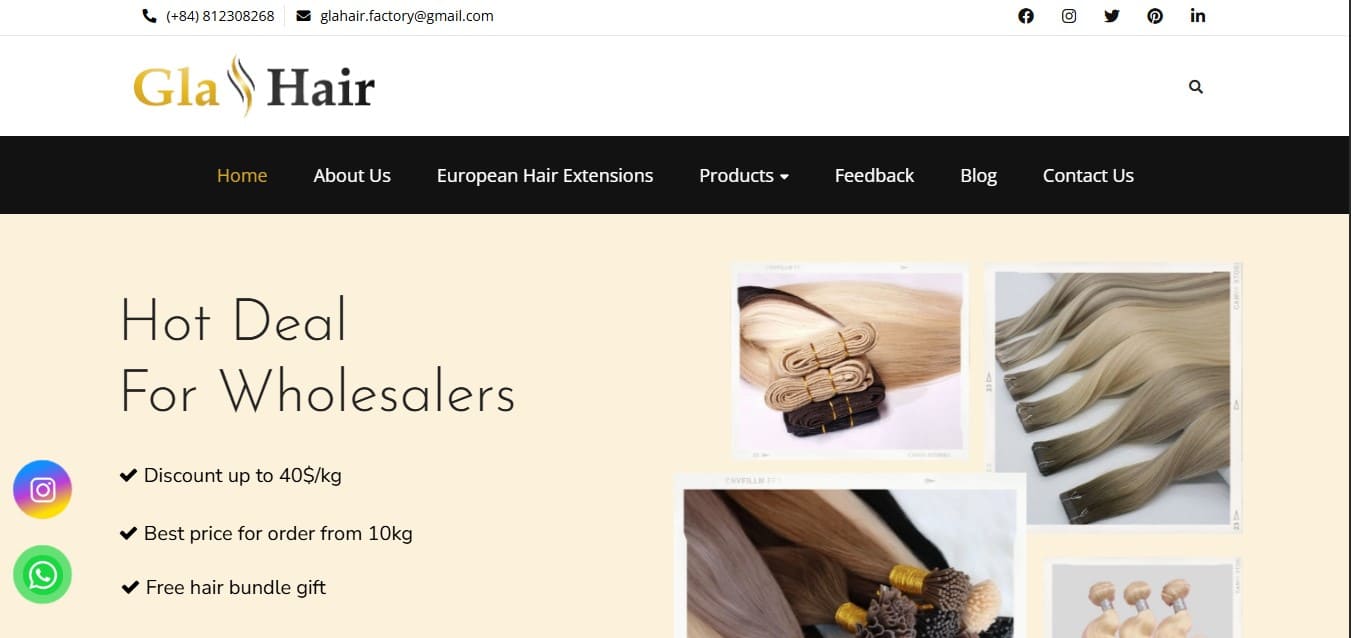This screenshot has height=638, width=1351.
Task: Expand the Products dropdown arrow
Action: coord(784,177)
